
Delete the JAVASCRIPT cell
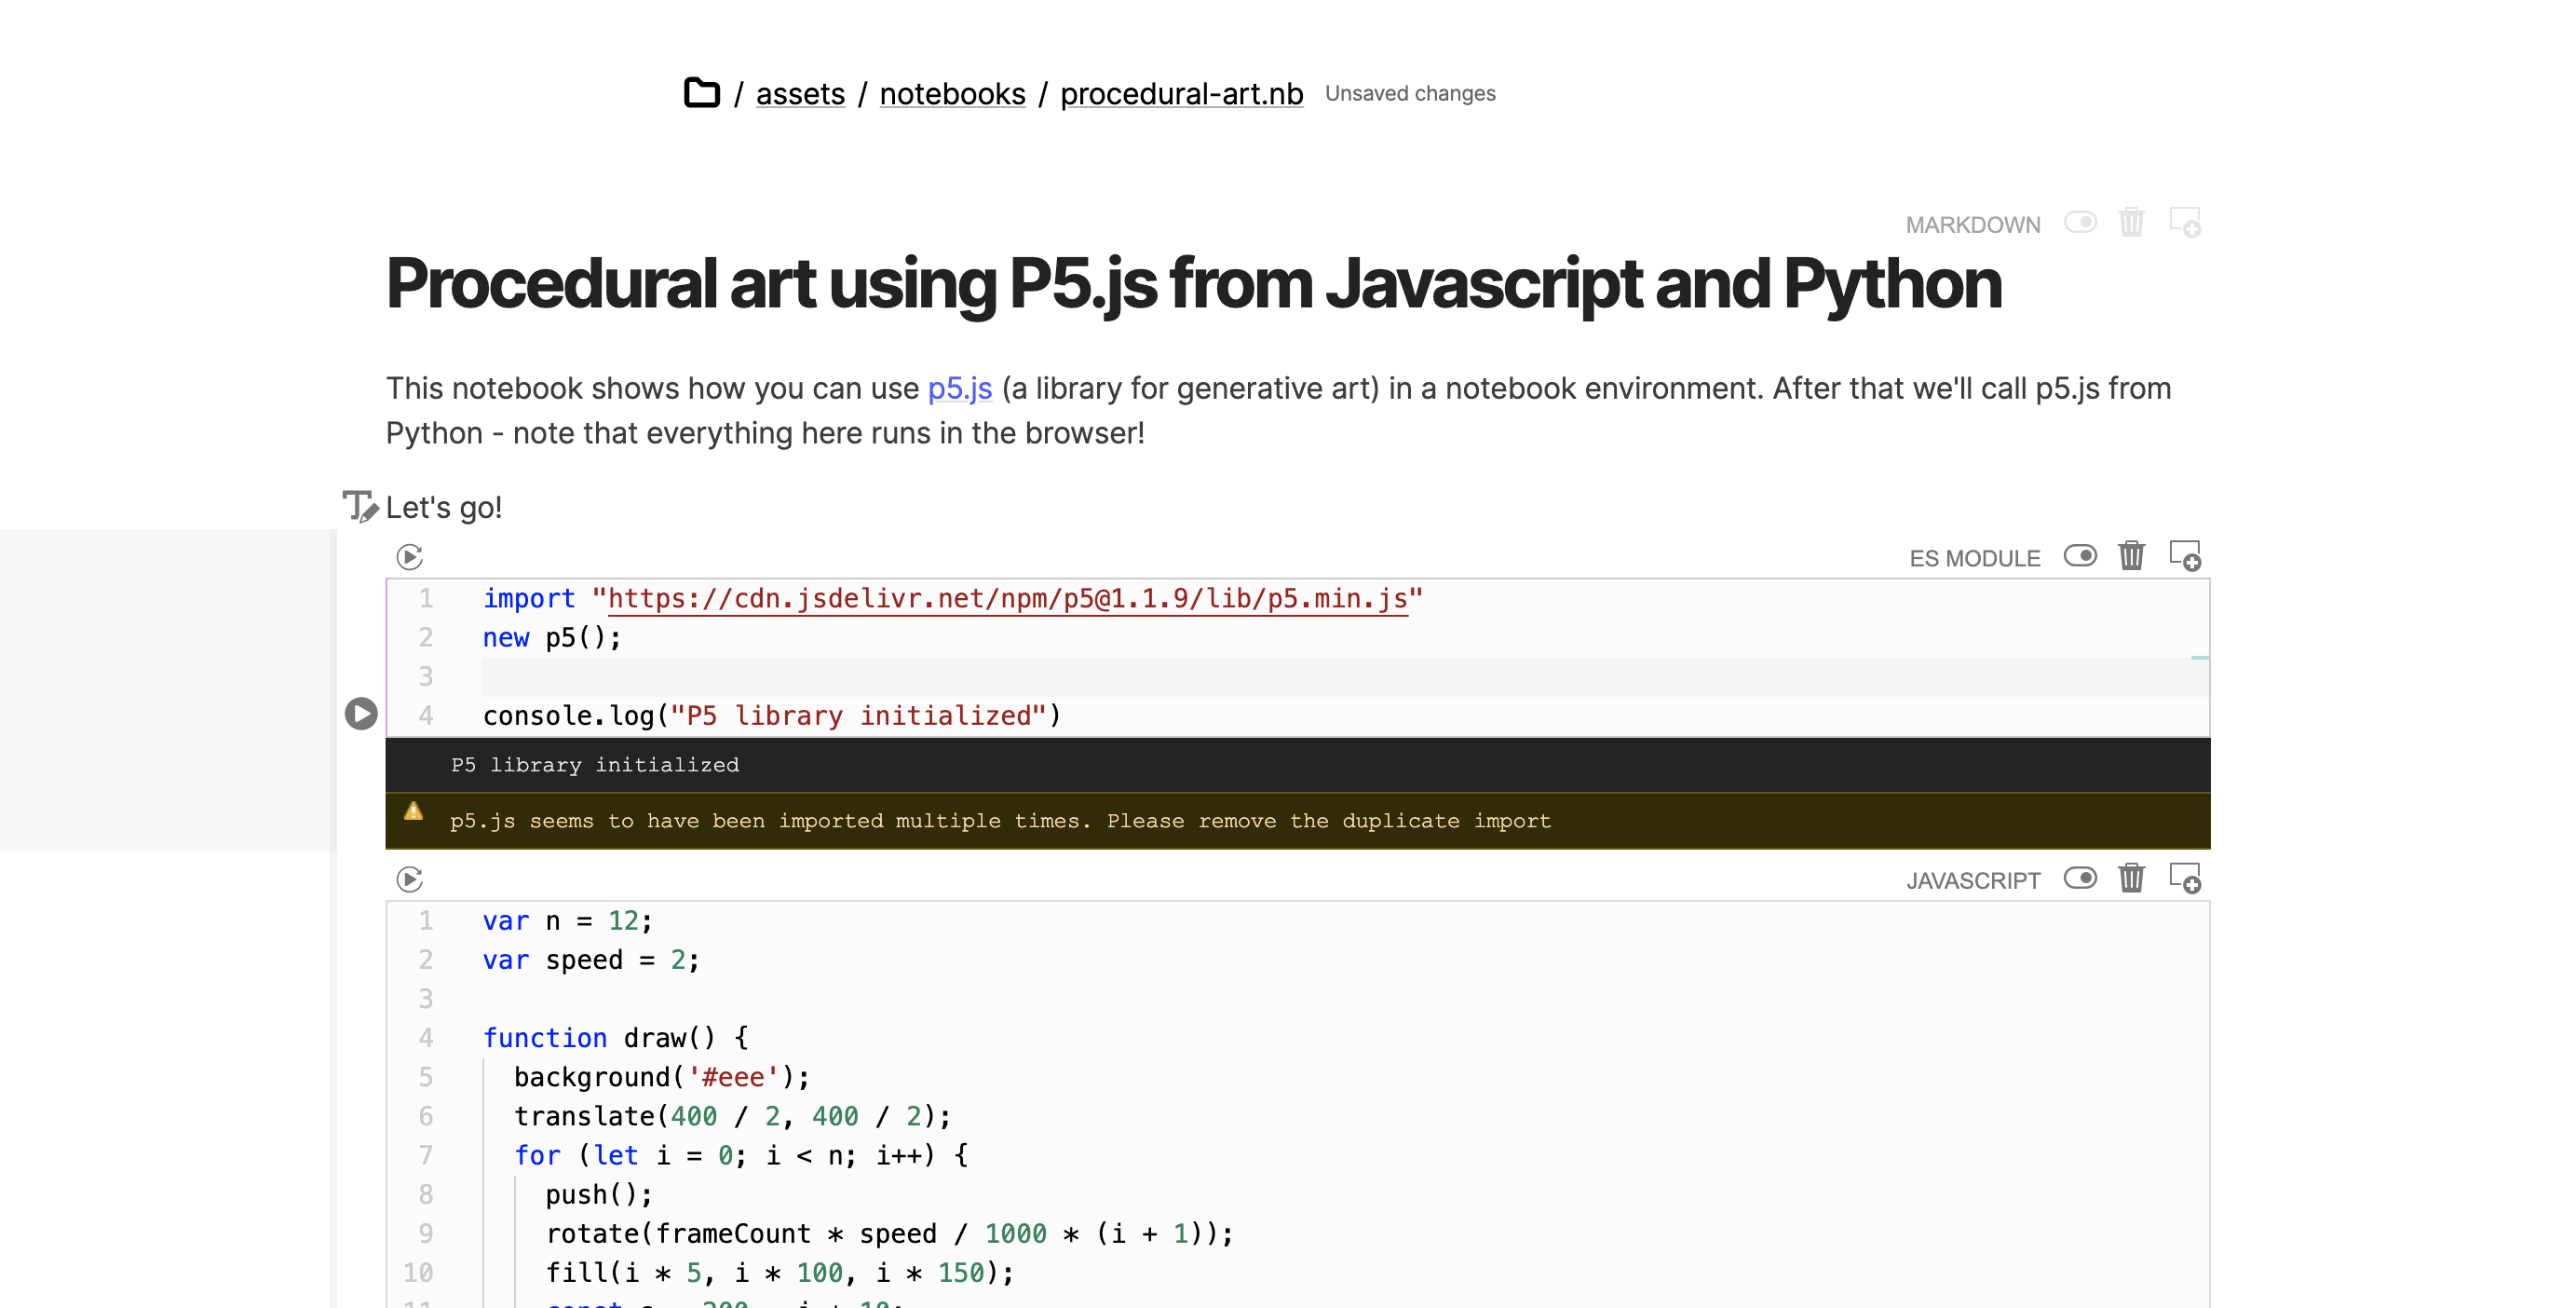pos(2131,878)
